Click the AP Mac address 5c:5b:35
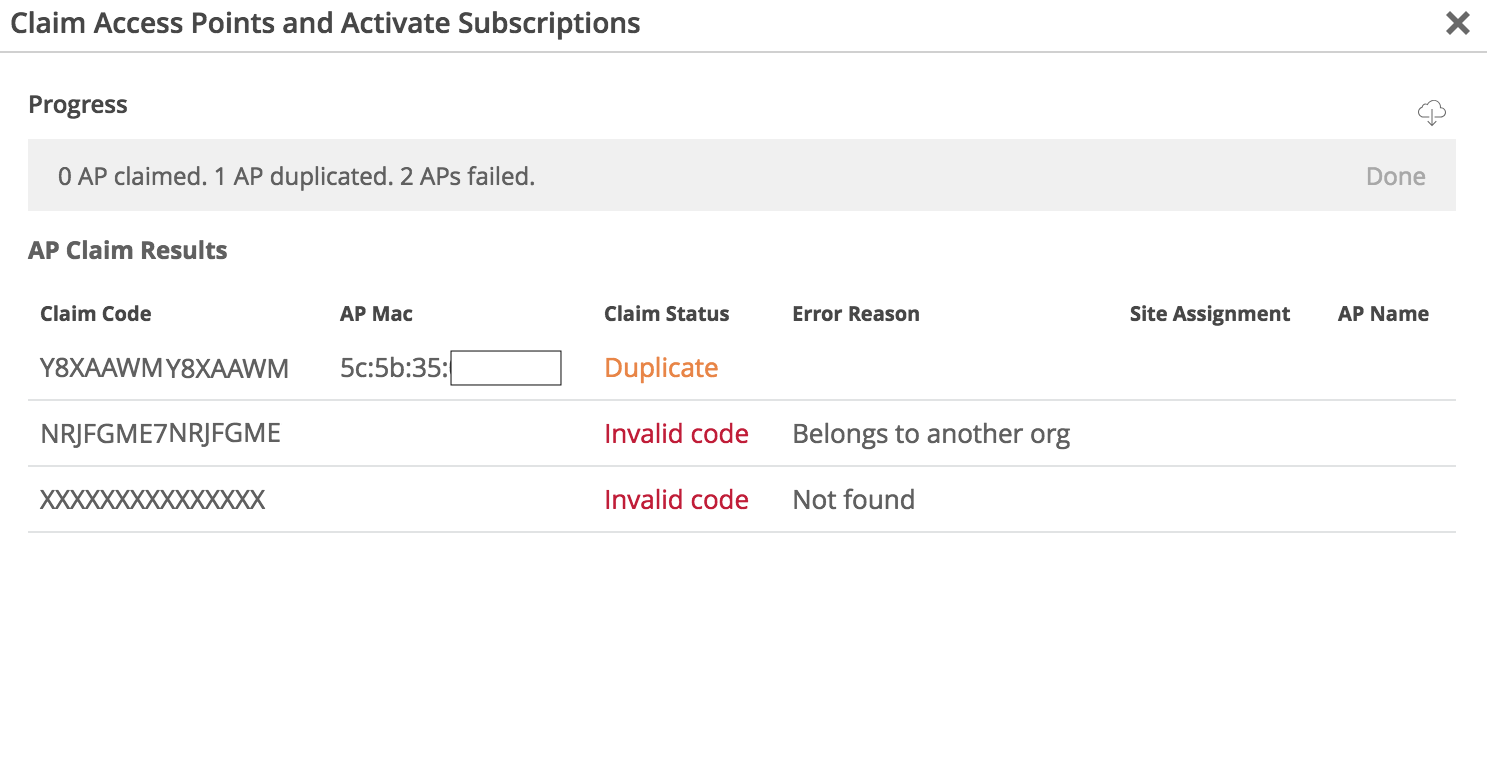Viewport: 1487px width, 775px height. point(396,368)
